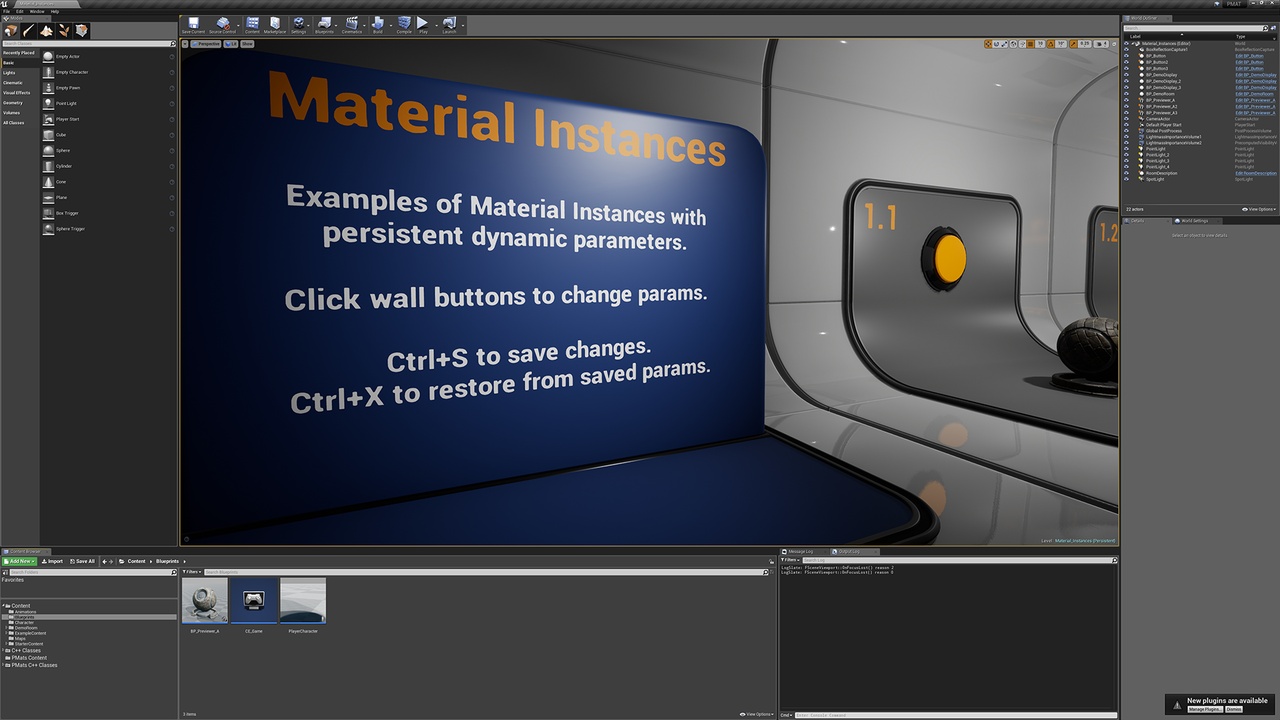Open the Lit view mode dropdown

[231, 44]
